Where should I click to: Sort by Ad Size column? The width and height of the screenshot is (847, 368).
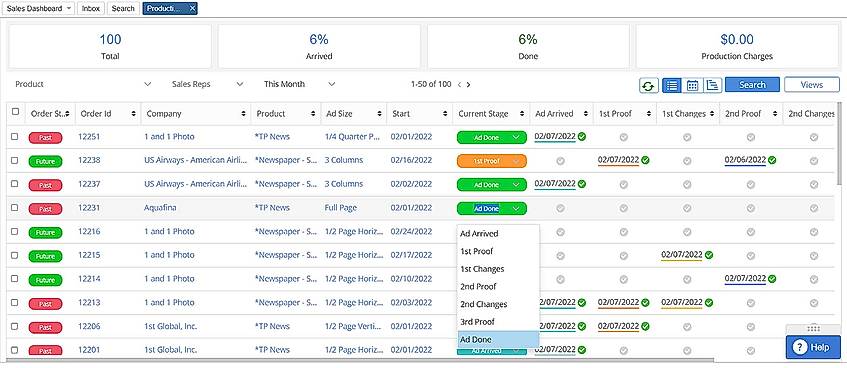(x=379, y=114)
